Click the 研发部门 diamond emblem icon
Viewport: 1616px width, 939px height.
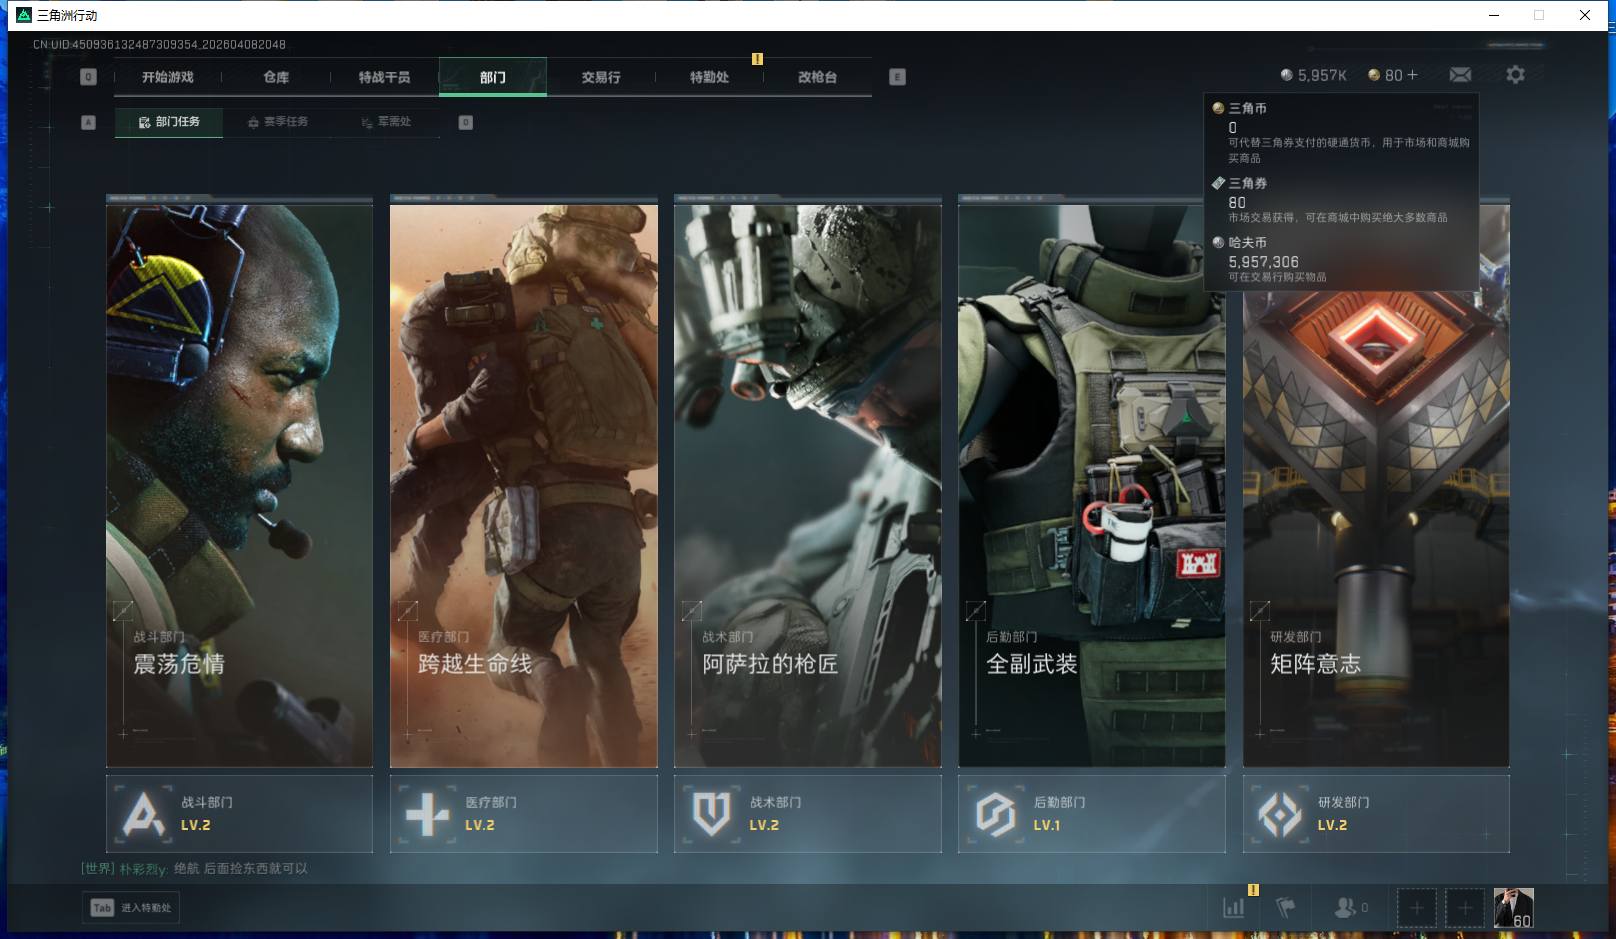click(1280, 814)
